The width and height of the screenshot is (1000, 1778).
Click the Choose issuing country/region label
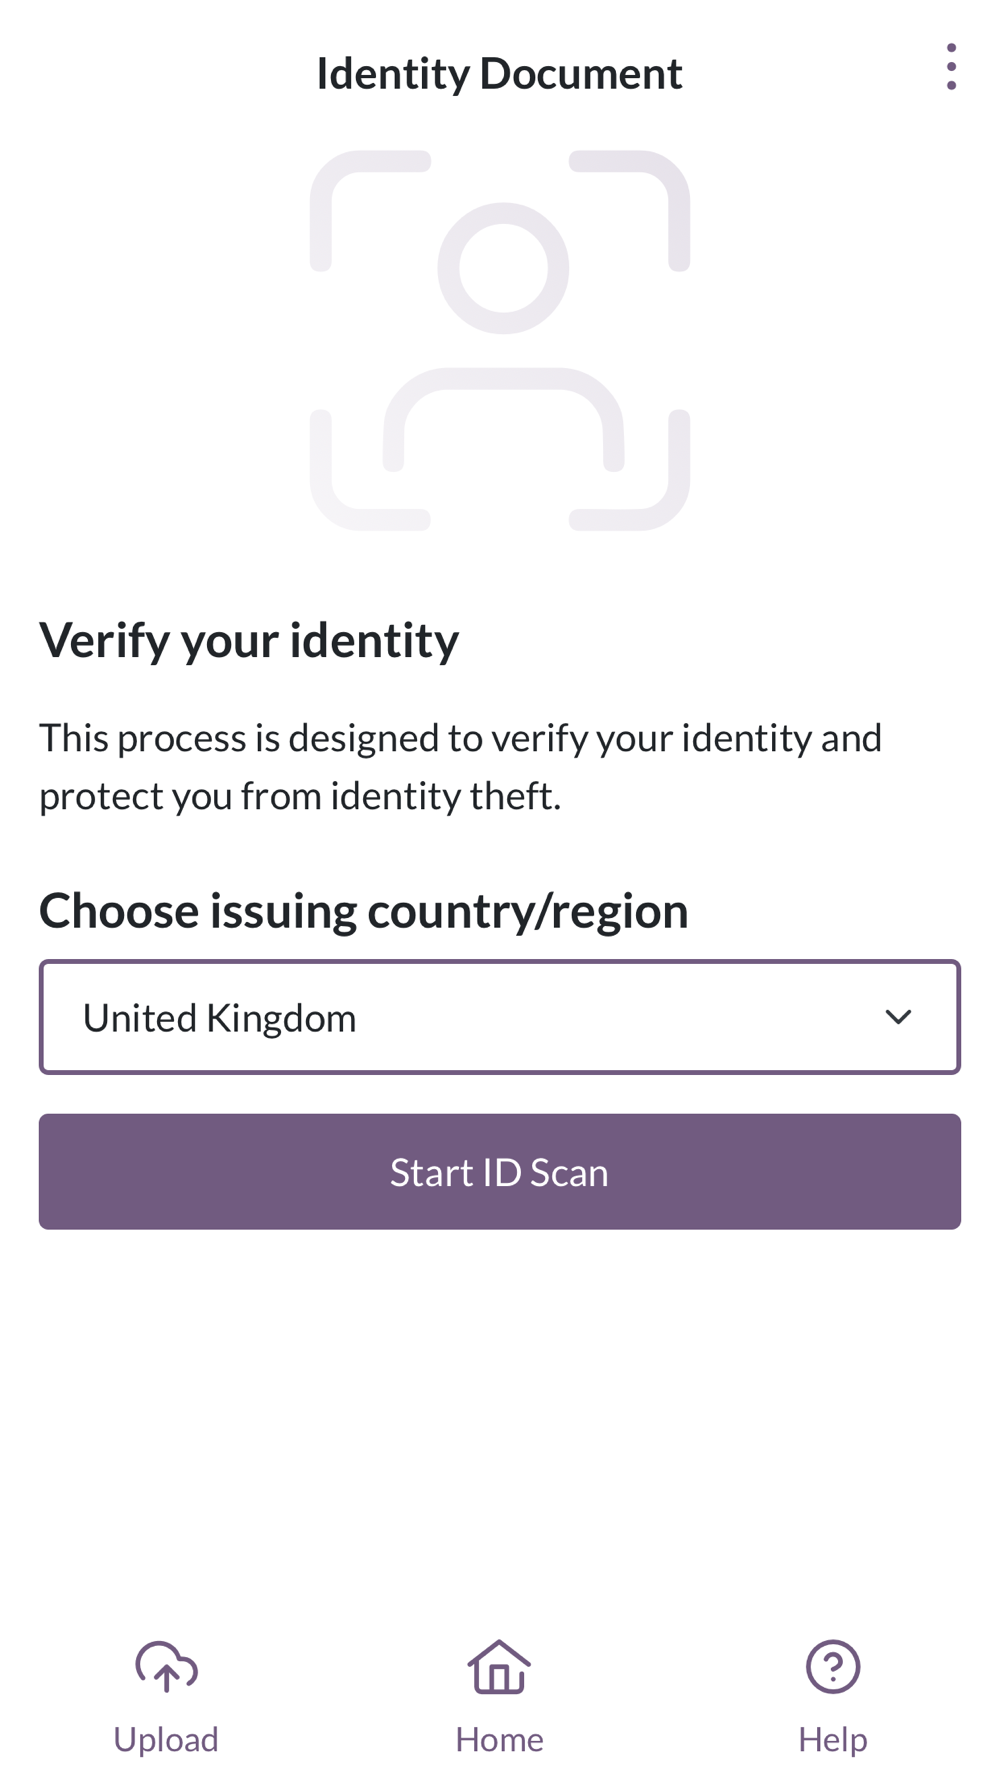point(363,911)
